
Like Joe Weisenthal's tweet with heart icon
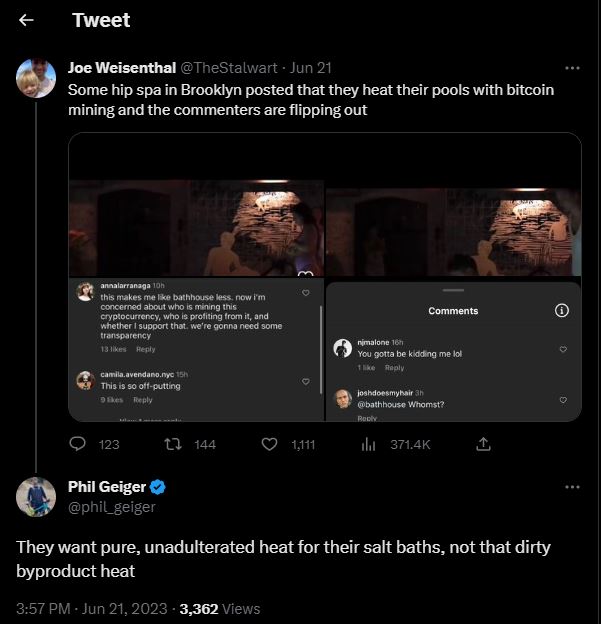pyautogui.click(x=269, y=444)
